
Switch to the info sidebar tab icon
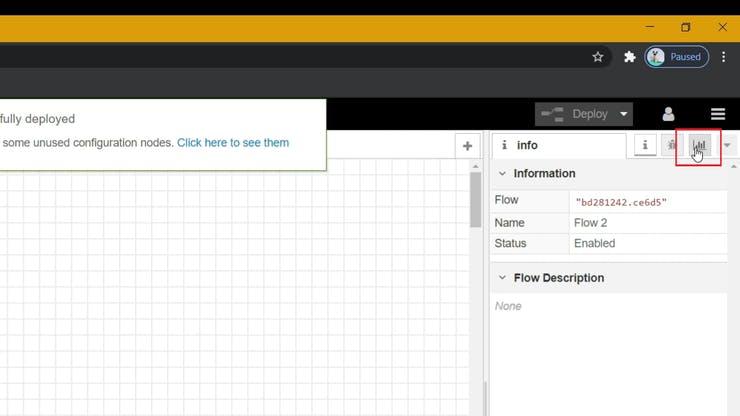(x=645, y=146)
